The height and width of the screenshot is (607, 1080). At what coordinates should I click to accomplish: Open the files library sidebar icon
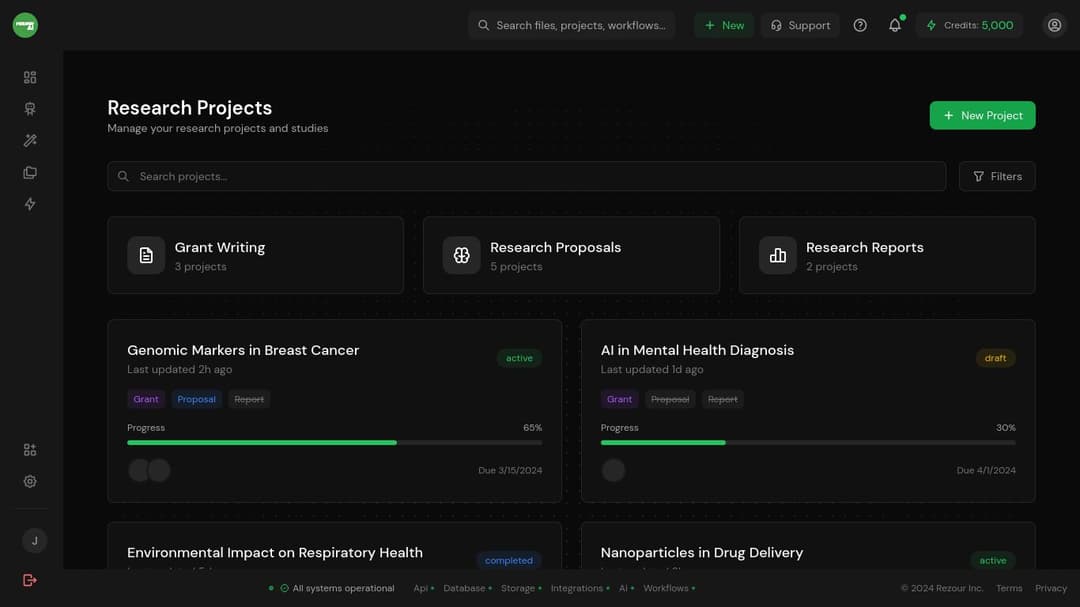pos(30,172)
